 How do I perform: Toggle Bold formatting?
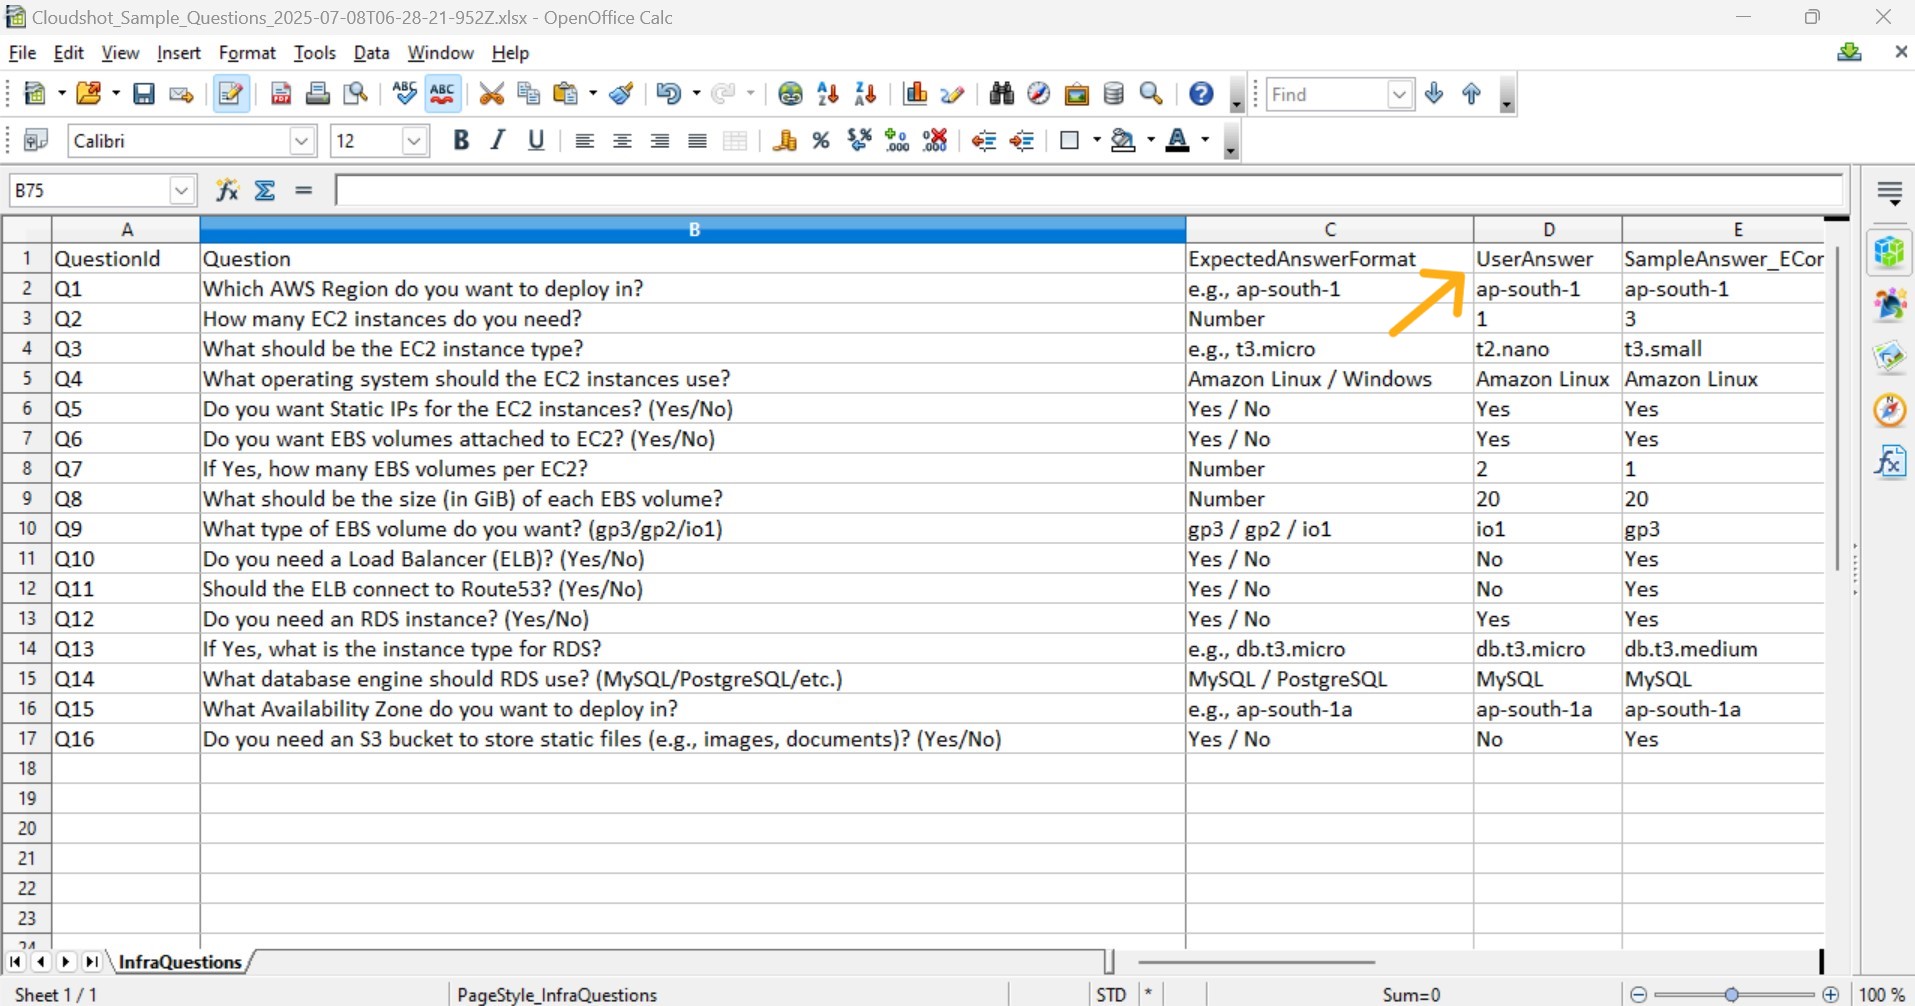click(460, 141)
